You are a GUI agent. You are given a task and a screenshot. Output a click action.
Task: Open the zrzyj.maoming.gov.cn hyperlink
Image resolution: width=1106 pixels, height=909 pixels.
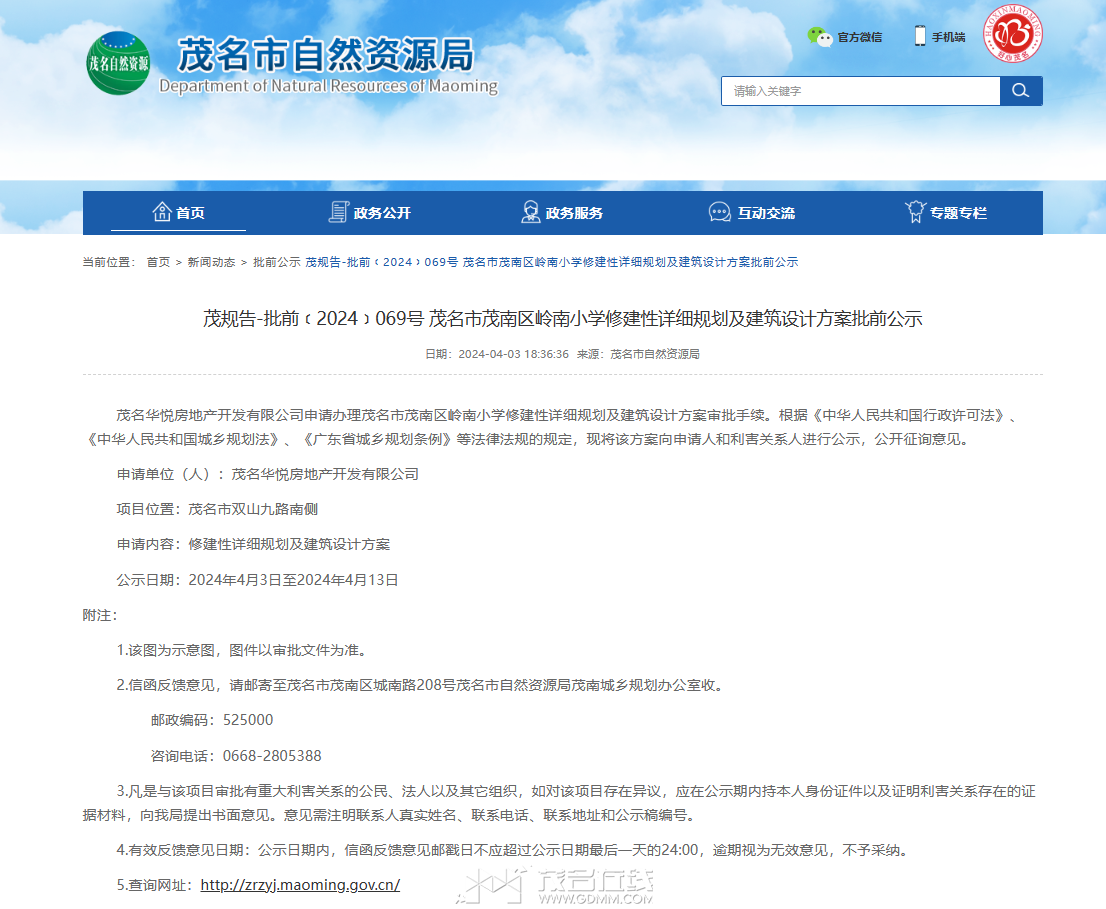tap(300, 885)
